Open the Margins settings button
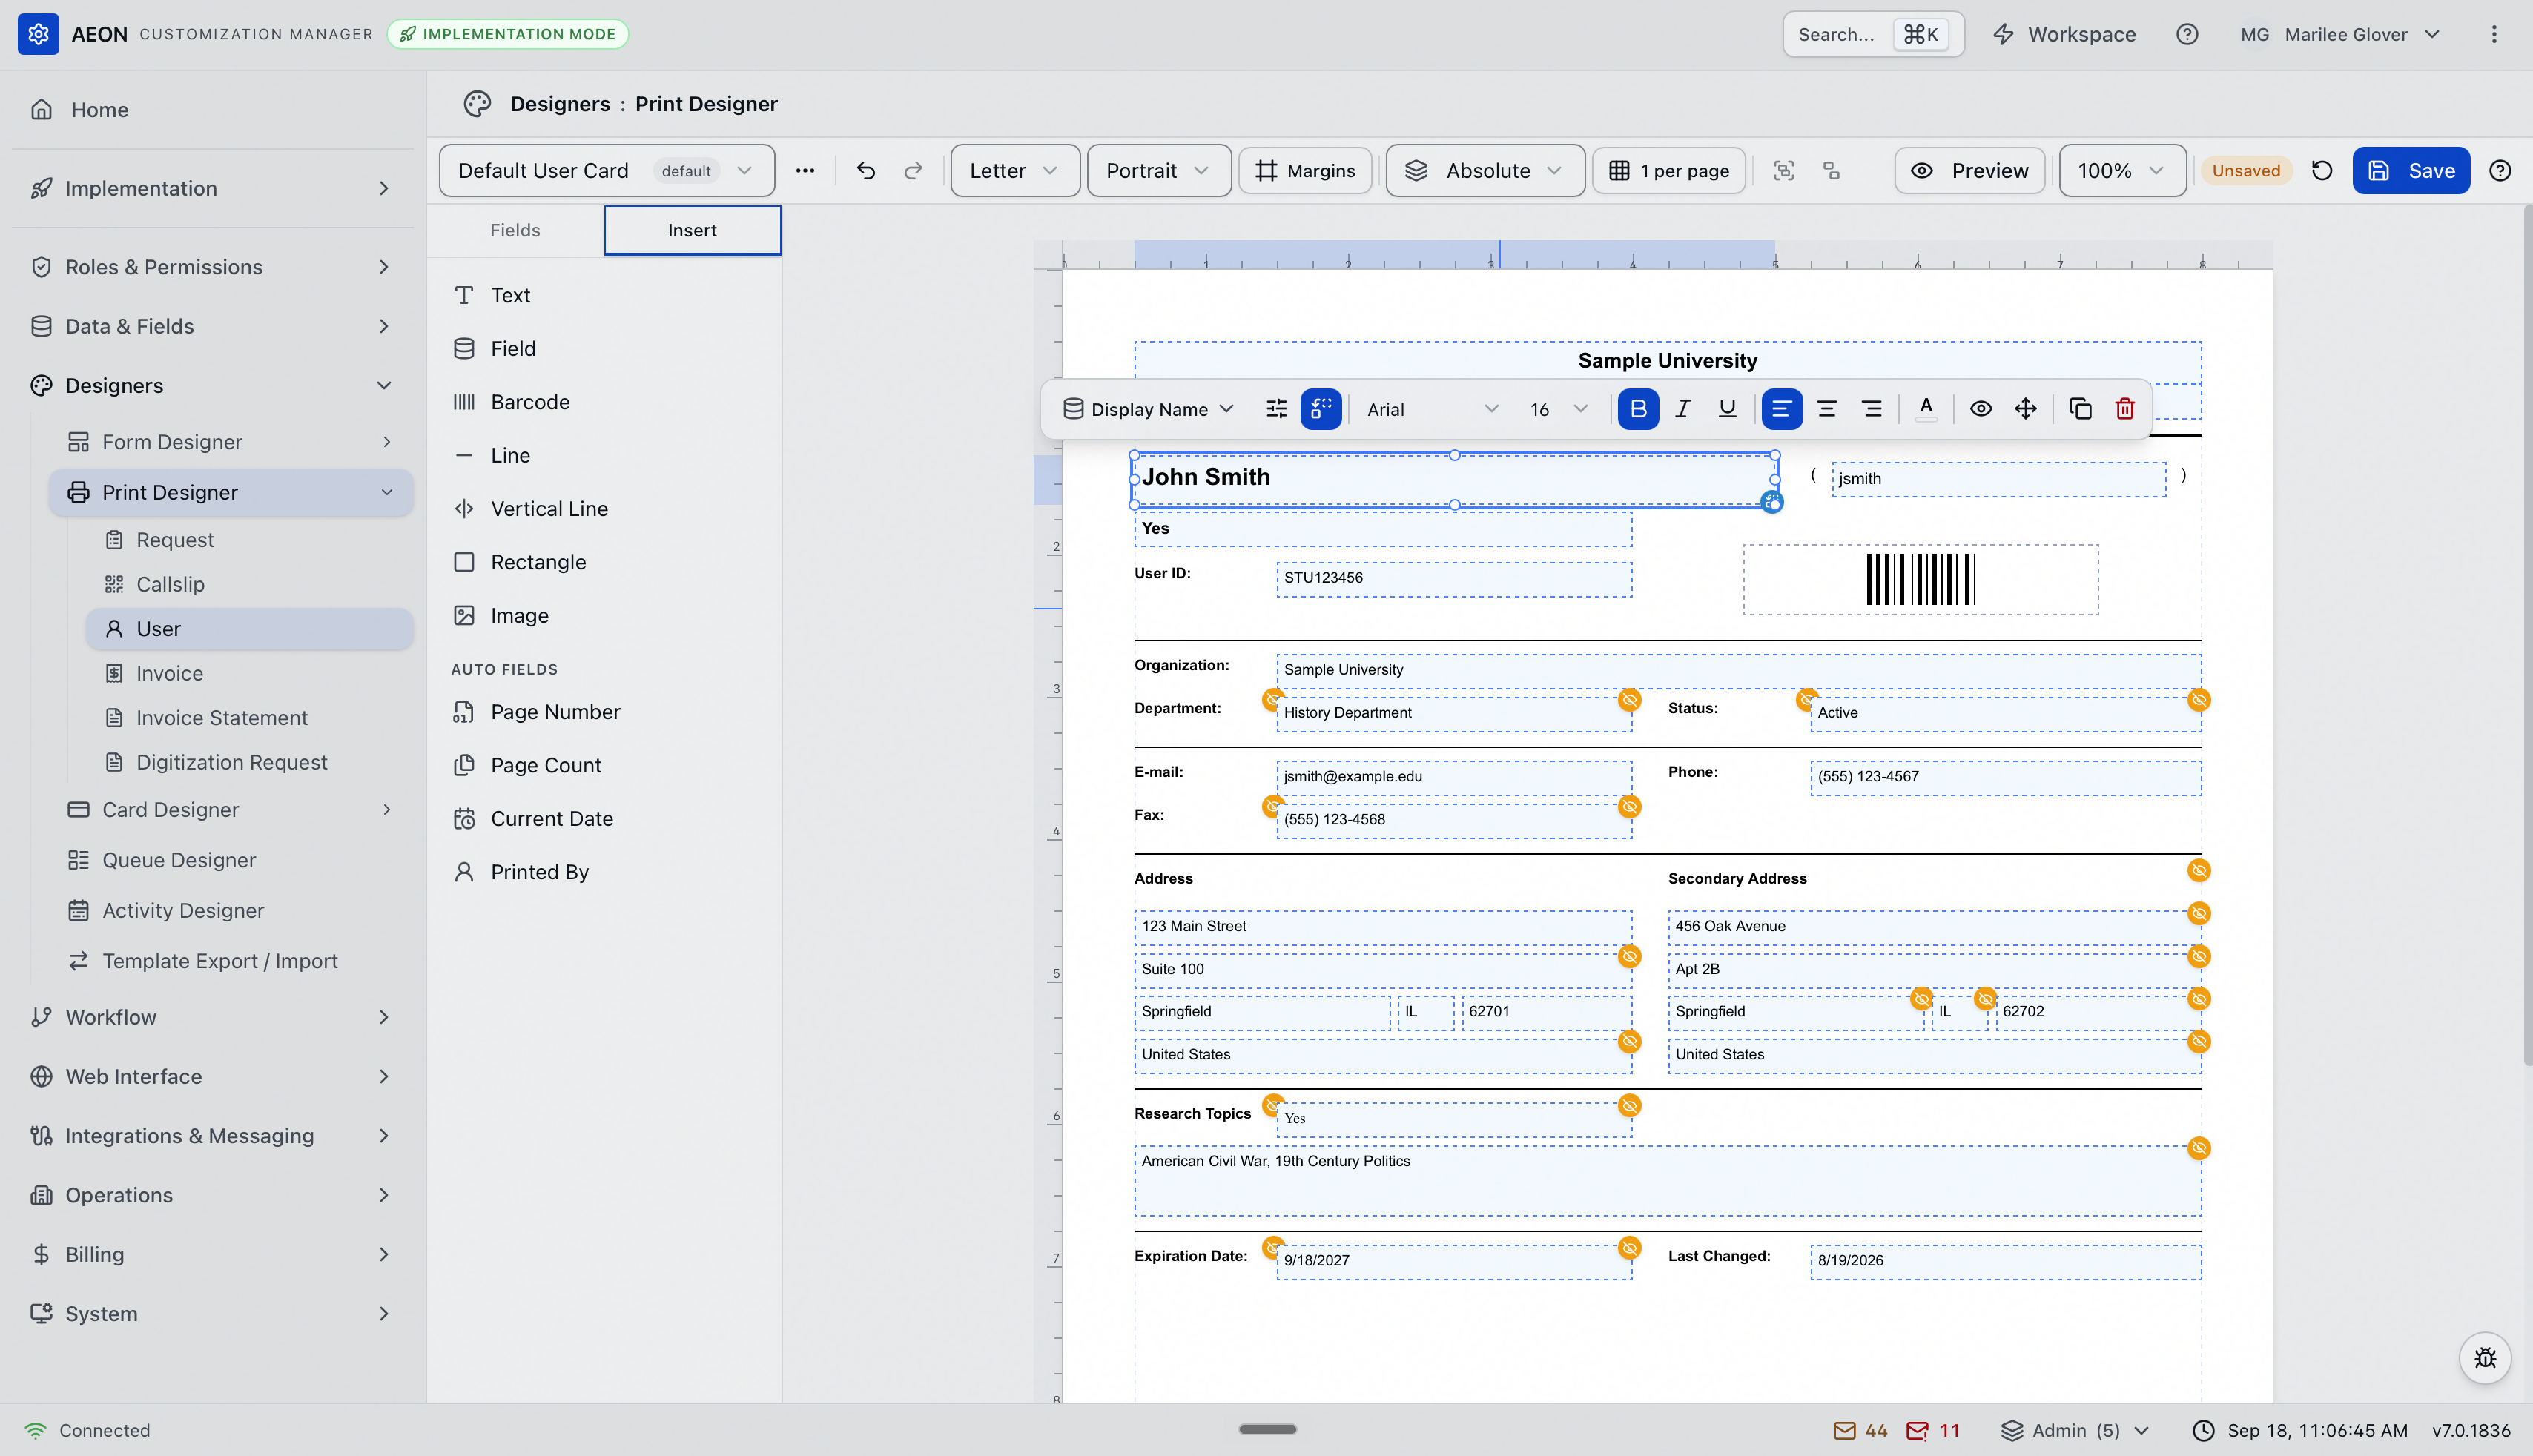This screenshot has width=2533, height=1456. (x=1305, y=171)
